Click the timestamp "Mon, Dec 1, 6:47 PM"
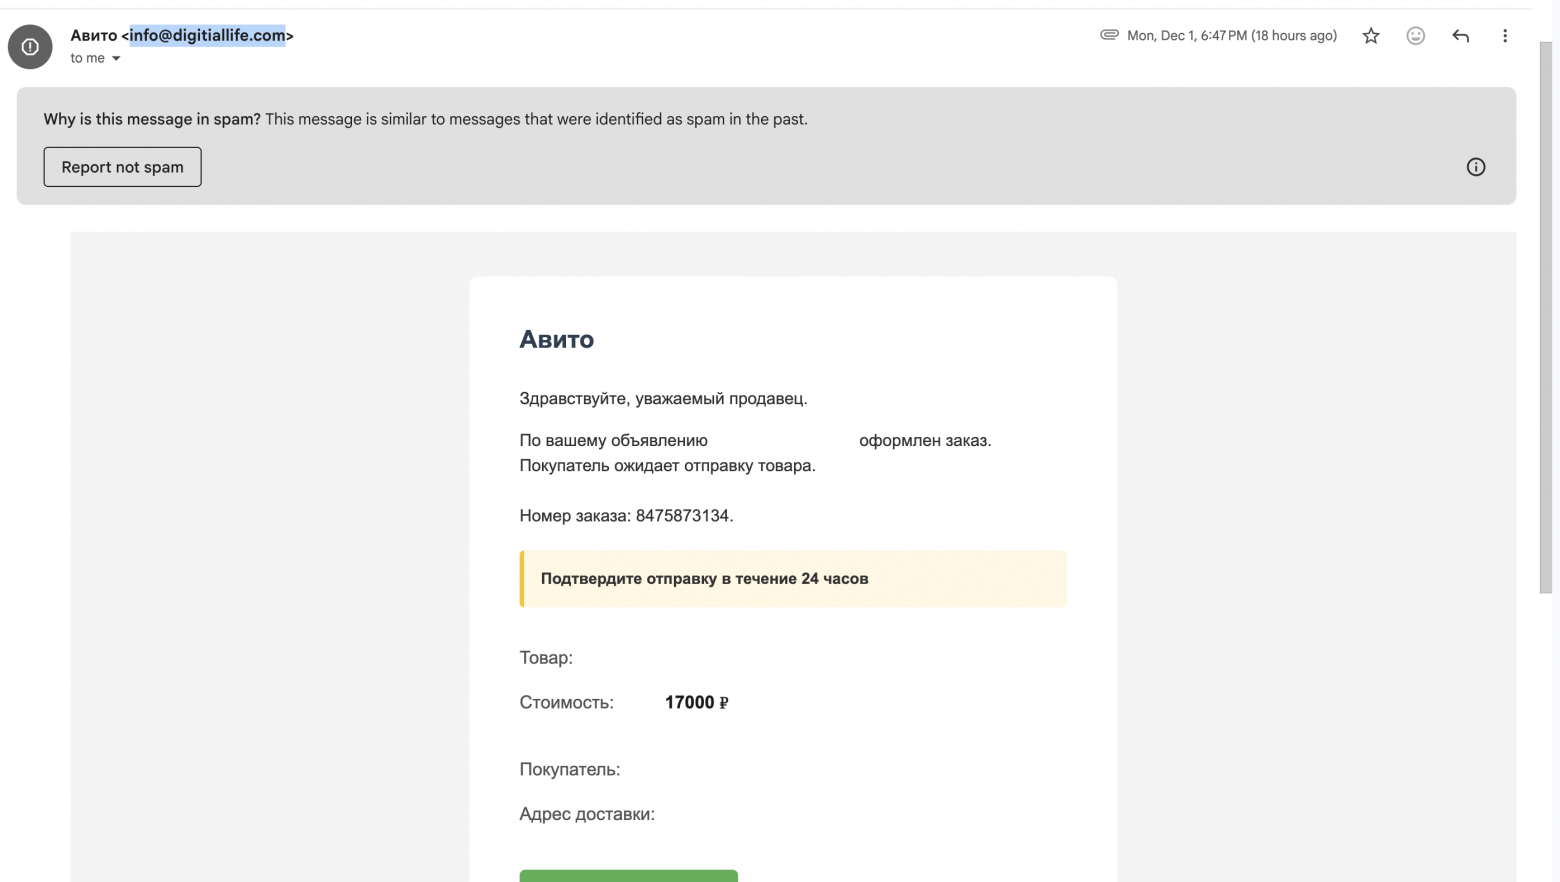Screen dimensions: 1560x882 1188,34
